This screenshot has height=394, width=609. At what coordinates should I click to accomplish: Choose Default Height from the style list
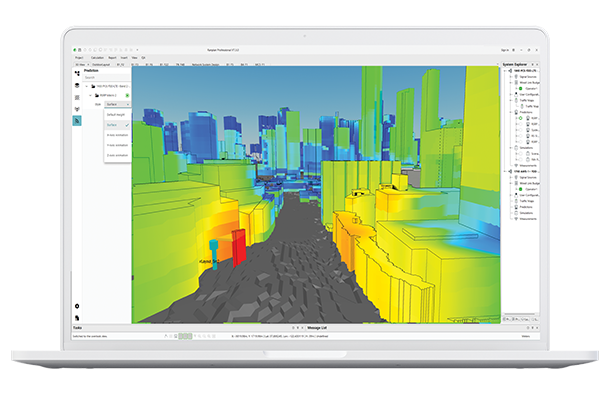(117, 115)
